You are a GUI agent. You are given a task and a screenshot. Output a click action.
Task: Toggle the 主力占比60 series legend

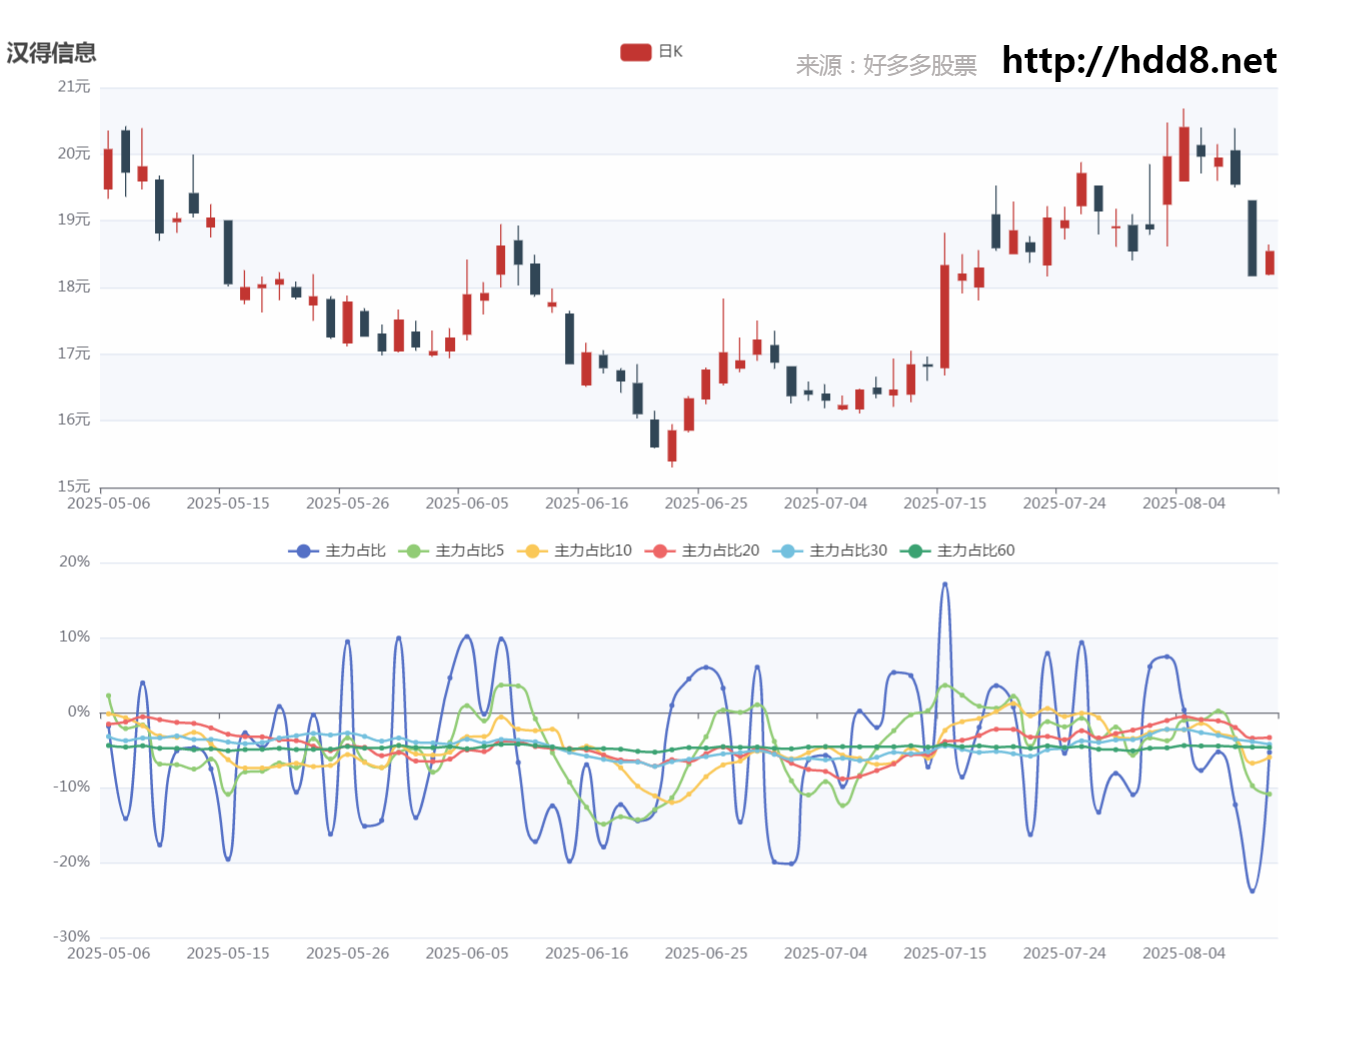click(x=958, y=551)
